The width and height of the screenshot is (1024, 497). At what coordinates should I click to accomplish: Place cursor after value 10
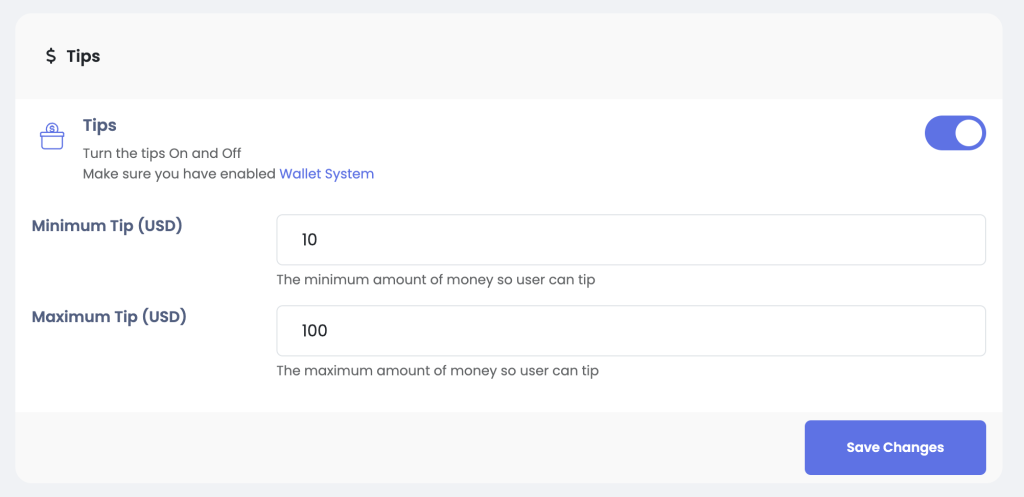click(319, 240)
